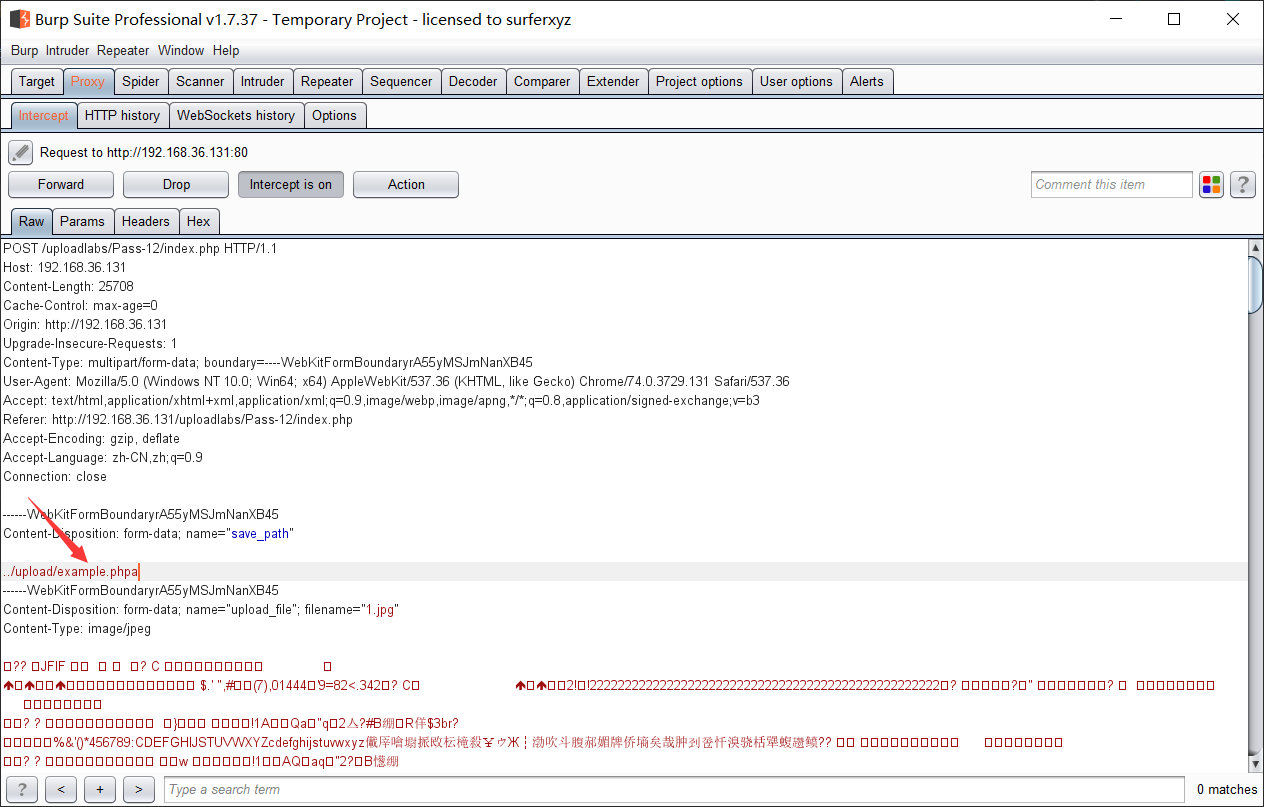Screen dimensions: 1264x807
Task: Open the highlight color picker icon
Action: pyautogui.click(x=1212, y=184)
